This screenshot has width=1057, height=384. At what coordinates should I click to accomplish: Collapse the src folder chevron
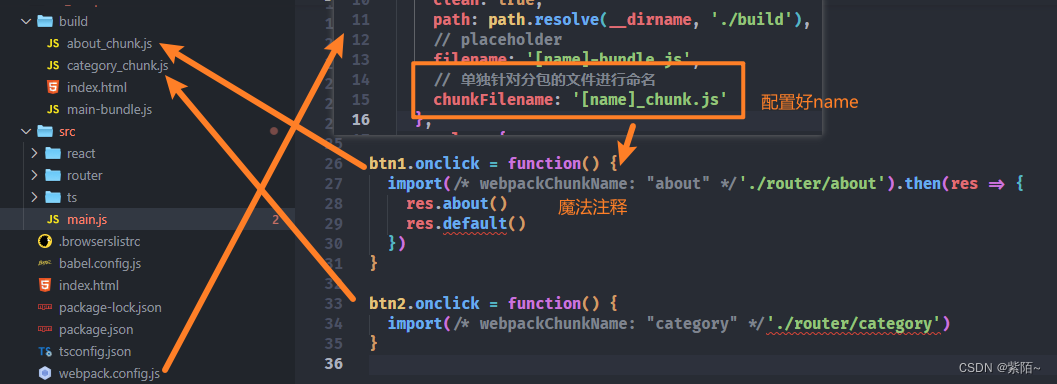pos(26,131)
